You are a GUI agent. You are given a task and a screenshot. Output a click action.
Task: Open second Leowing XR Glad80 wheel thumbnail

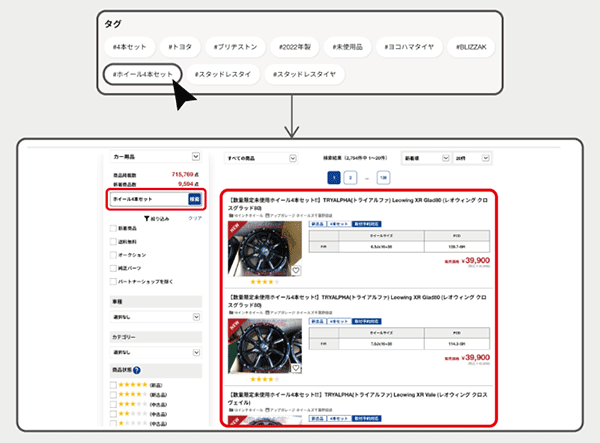[x=265, y=346]
